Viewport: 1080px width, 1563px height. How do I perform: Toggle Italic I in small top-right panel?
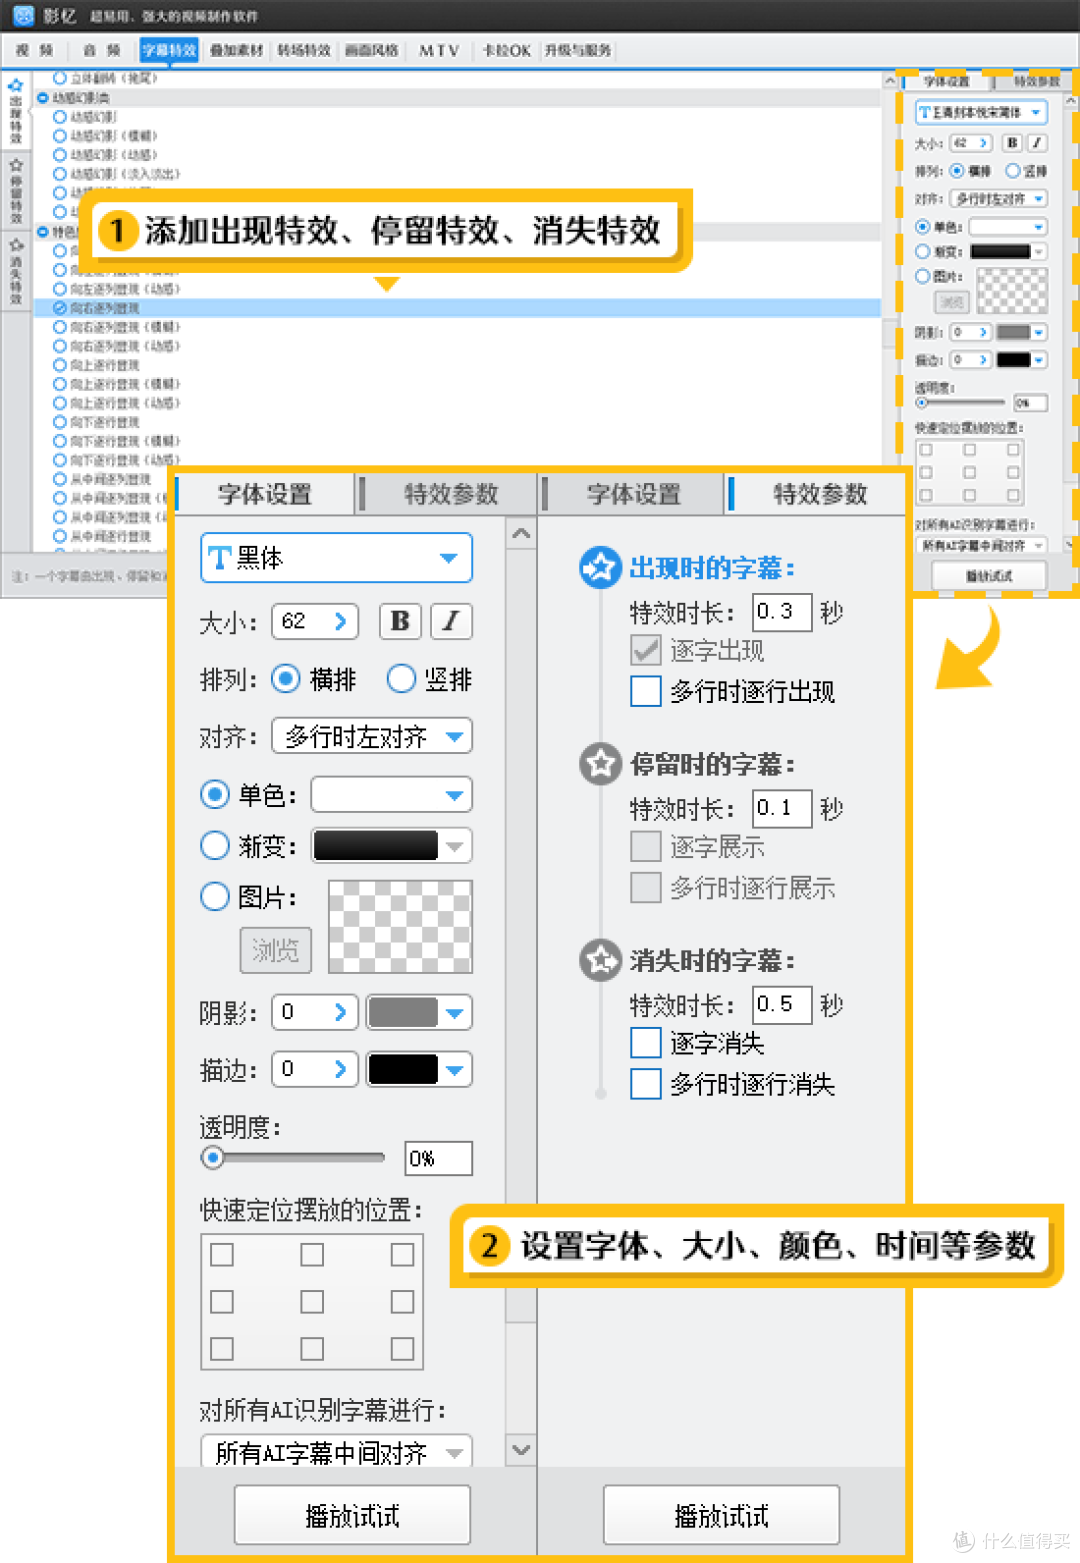pyautogui.click(x=1037, y=143)
